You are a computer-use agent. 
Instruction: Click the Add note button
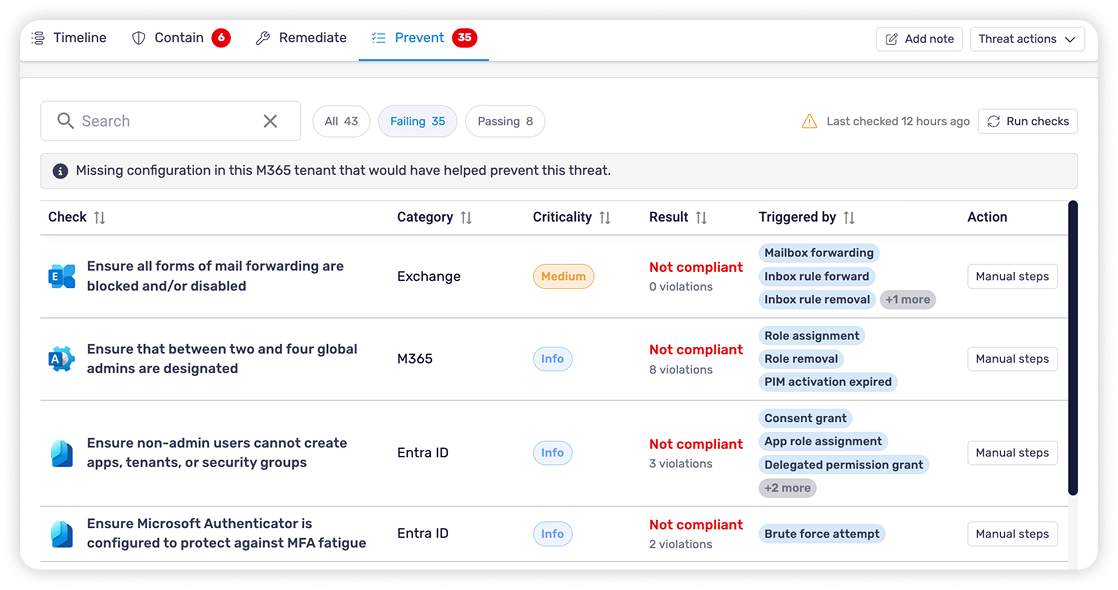(919, 39)
